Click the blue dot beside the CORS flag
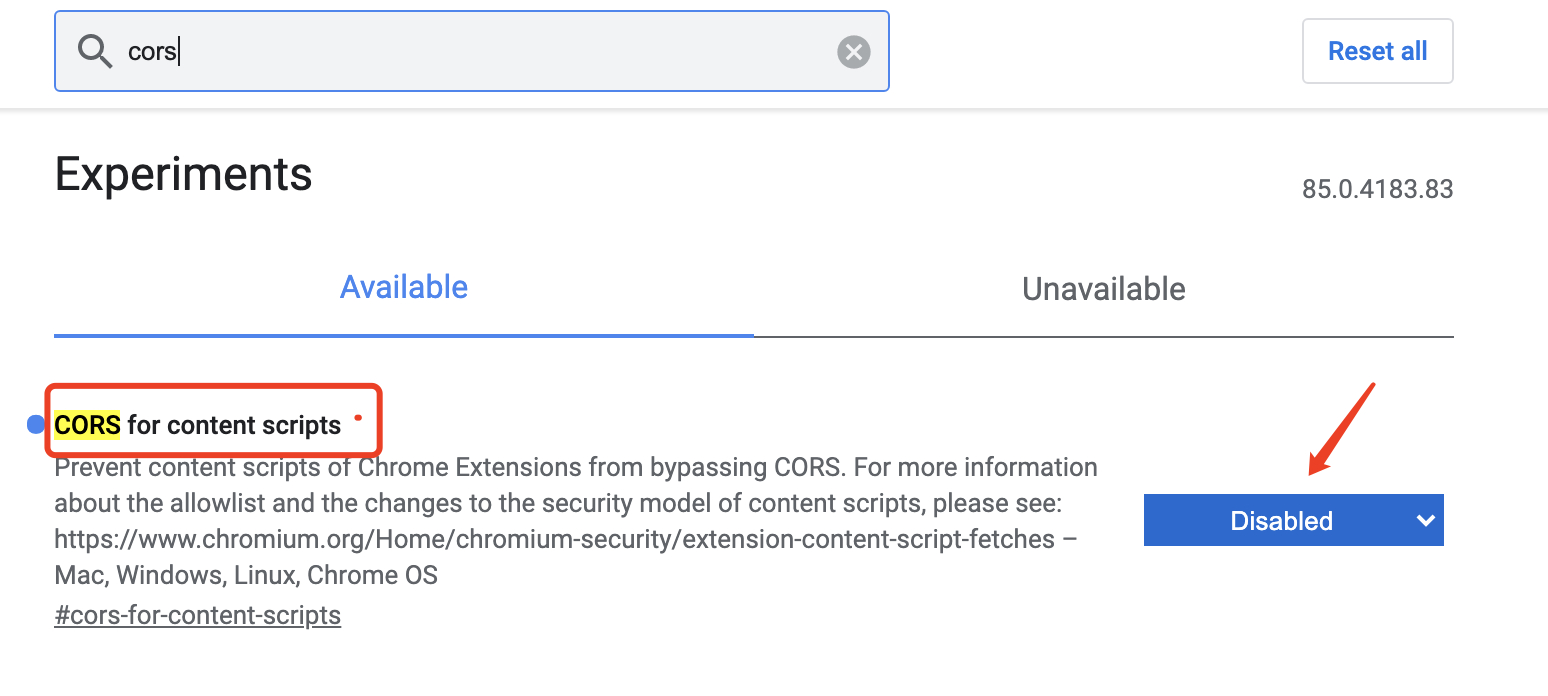 pyautogui.click(x=36, y=425)
